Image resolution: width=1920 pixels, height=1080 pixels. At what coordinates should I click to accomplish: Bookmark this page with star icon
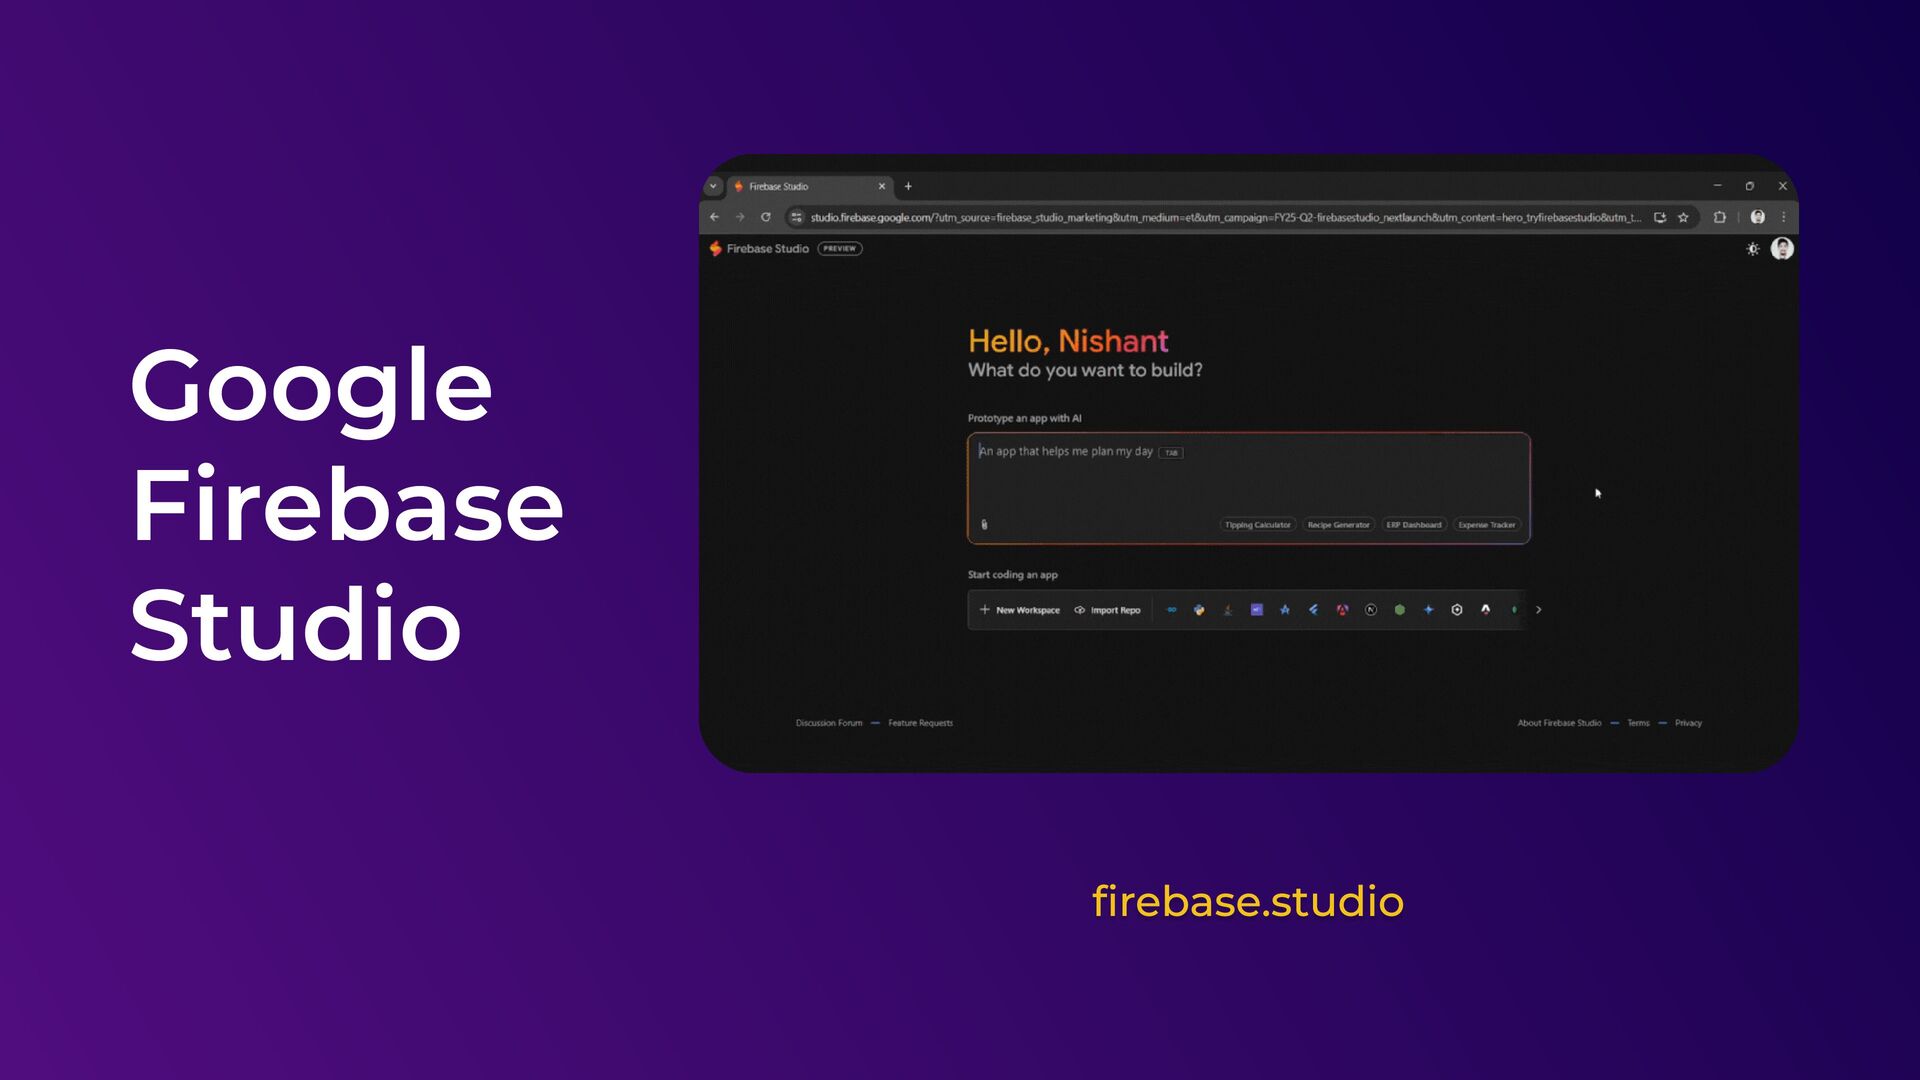[x=1683, y=217]
